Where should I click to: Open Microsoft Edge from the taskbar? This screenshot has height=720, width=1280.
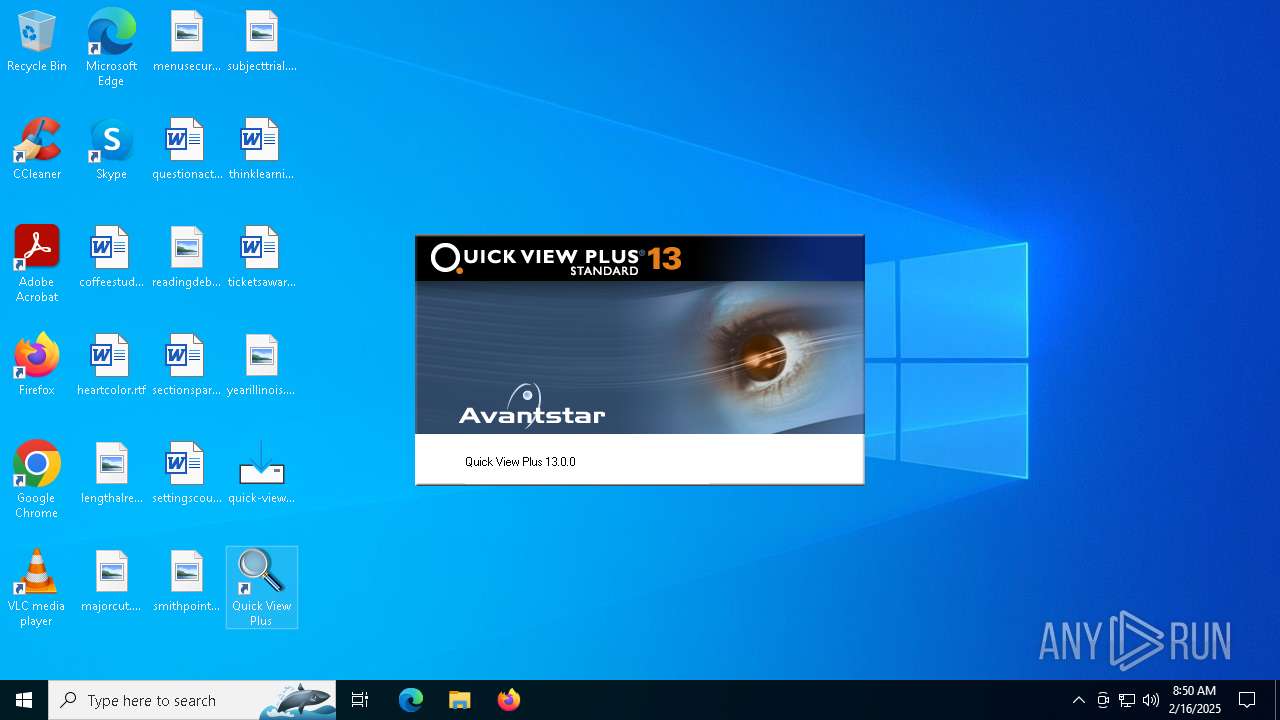(411, 700)
